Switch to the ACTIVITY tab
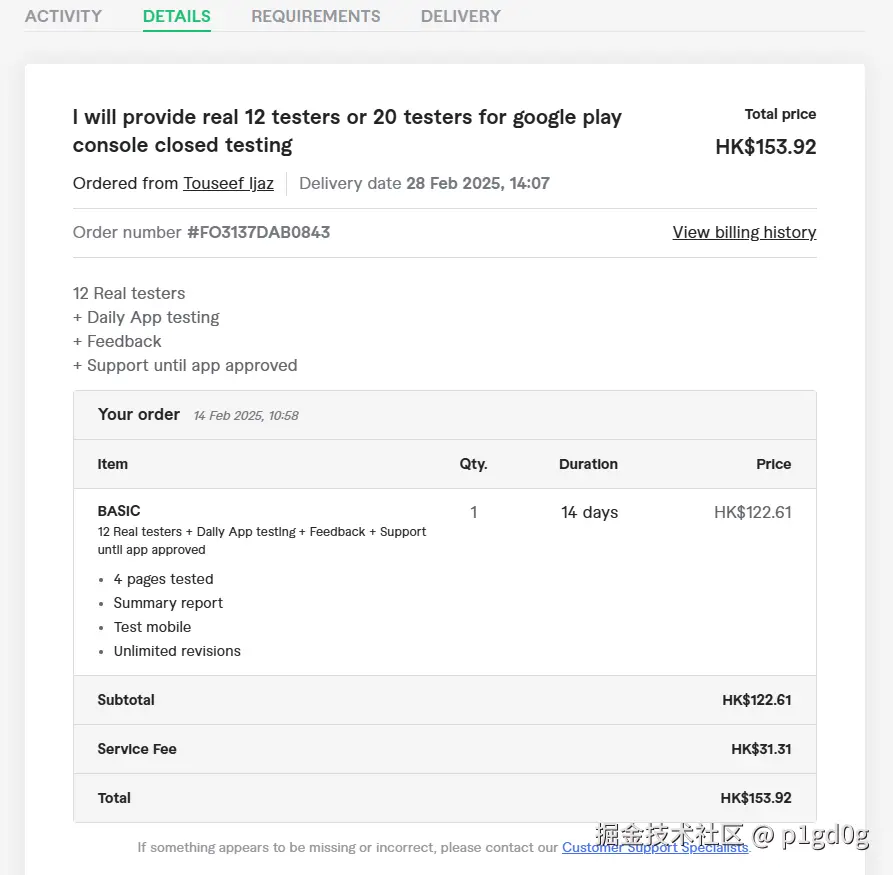 (x=63, y=16)
